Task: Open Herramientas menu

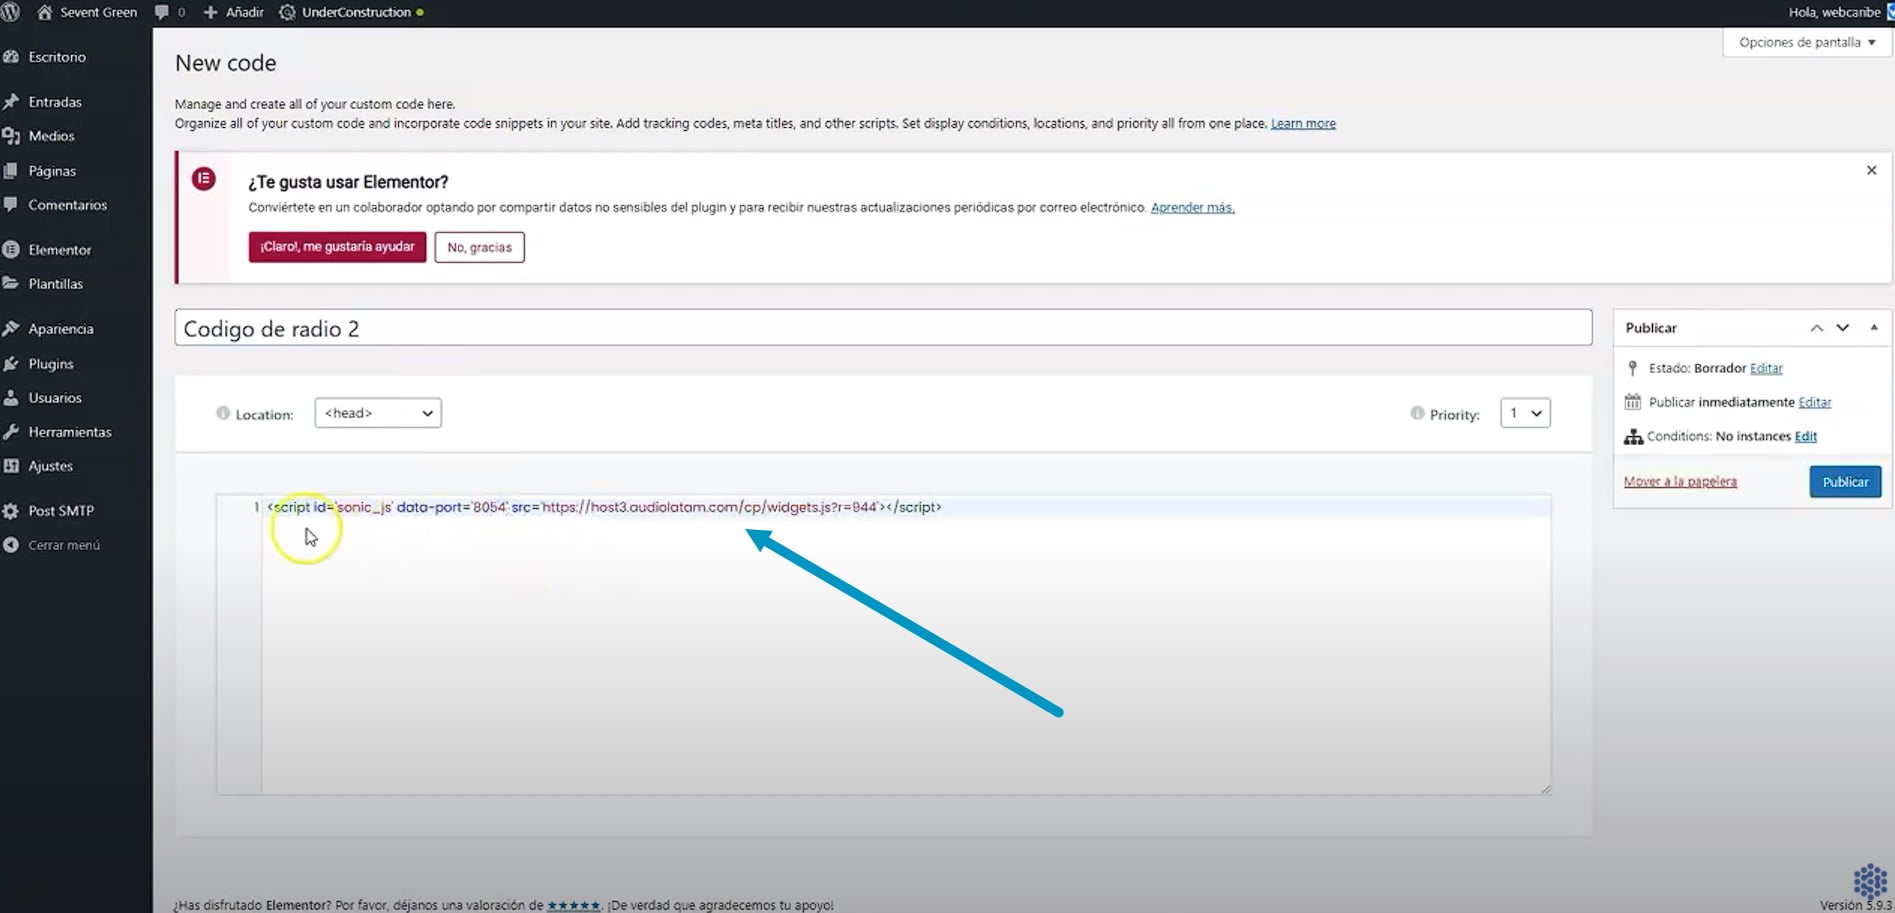Action: click(70, 432)
